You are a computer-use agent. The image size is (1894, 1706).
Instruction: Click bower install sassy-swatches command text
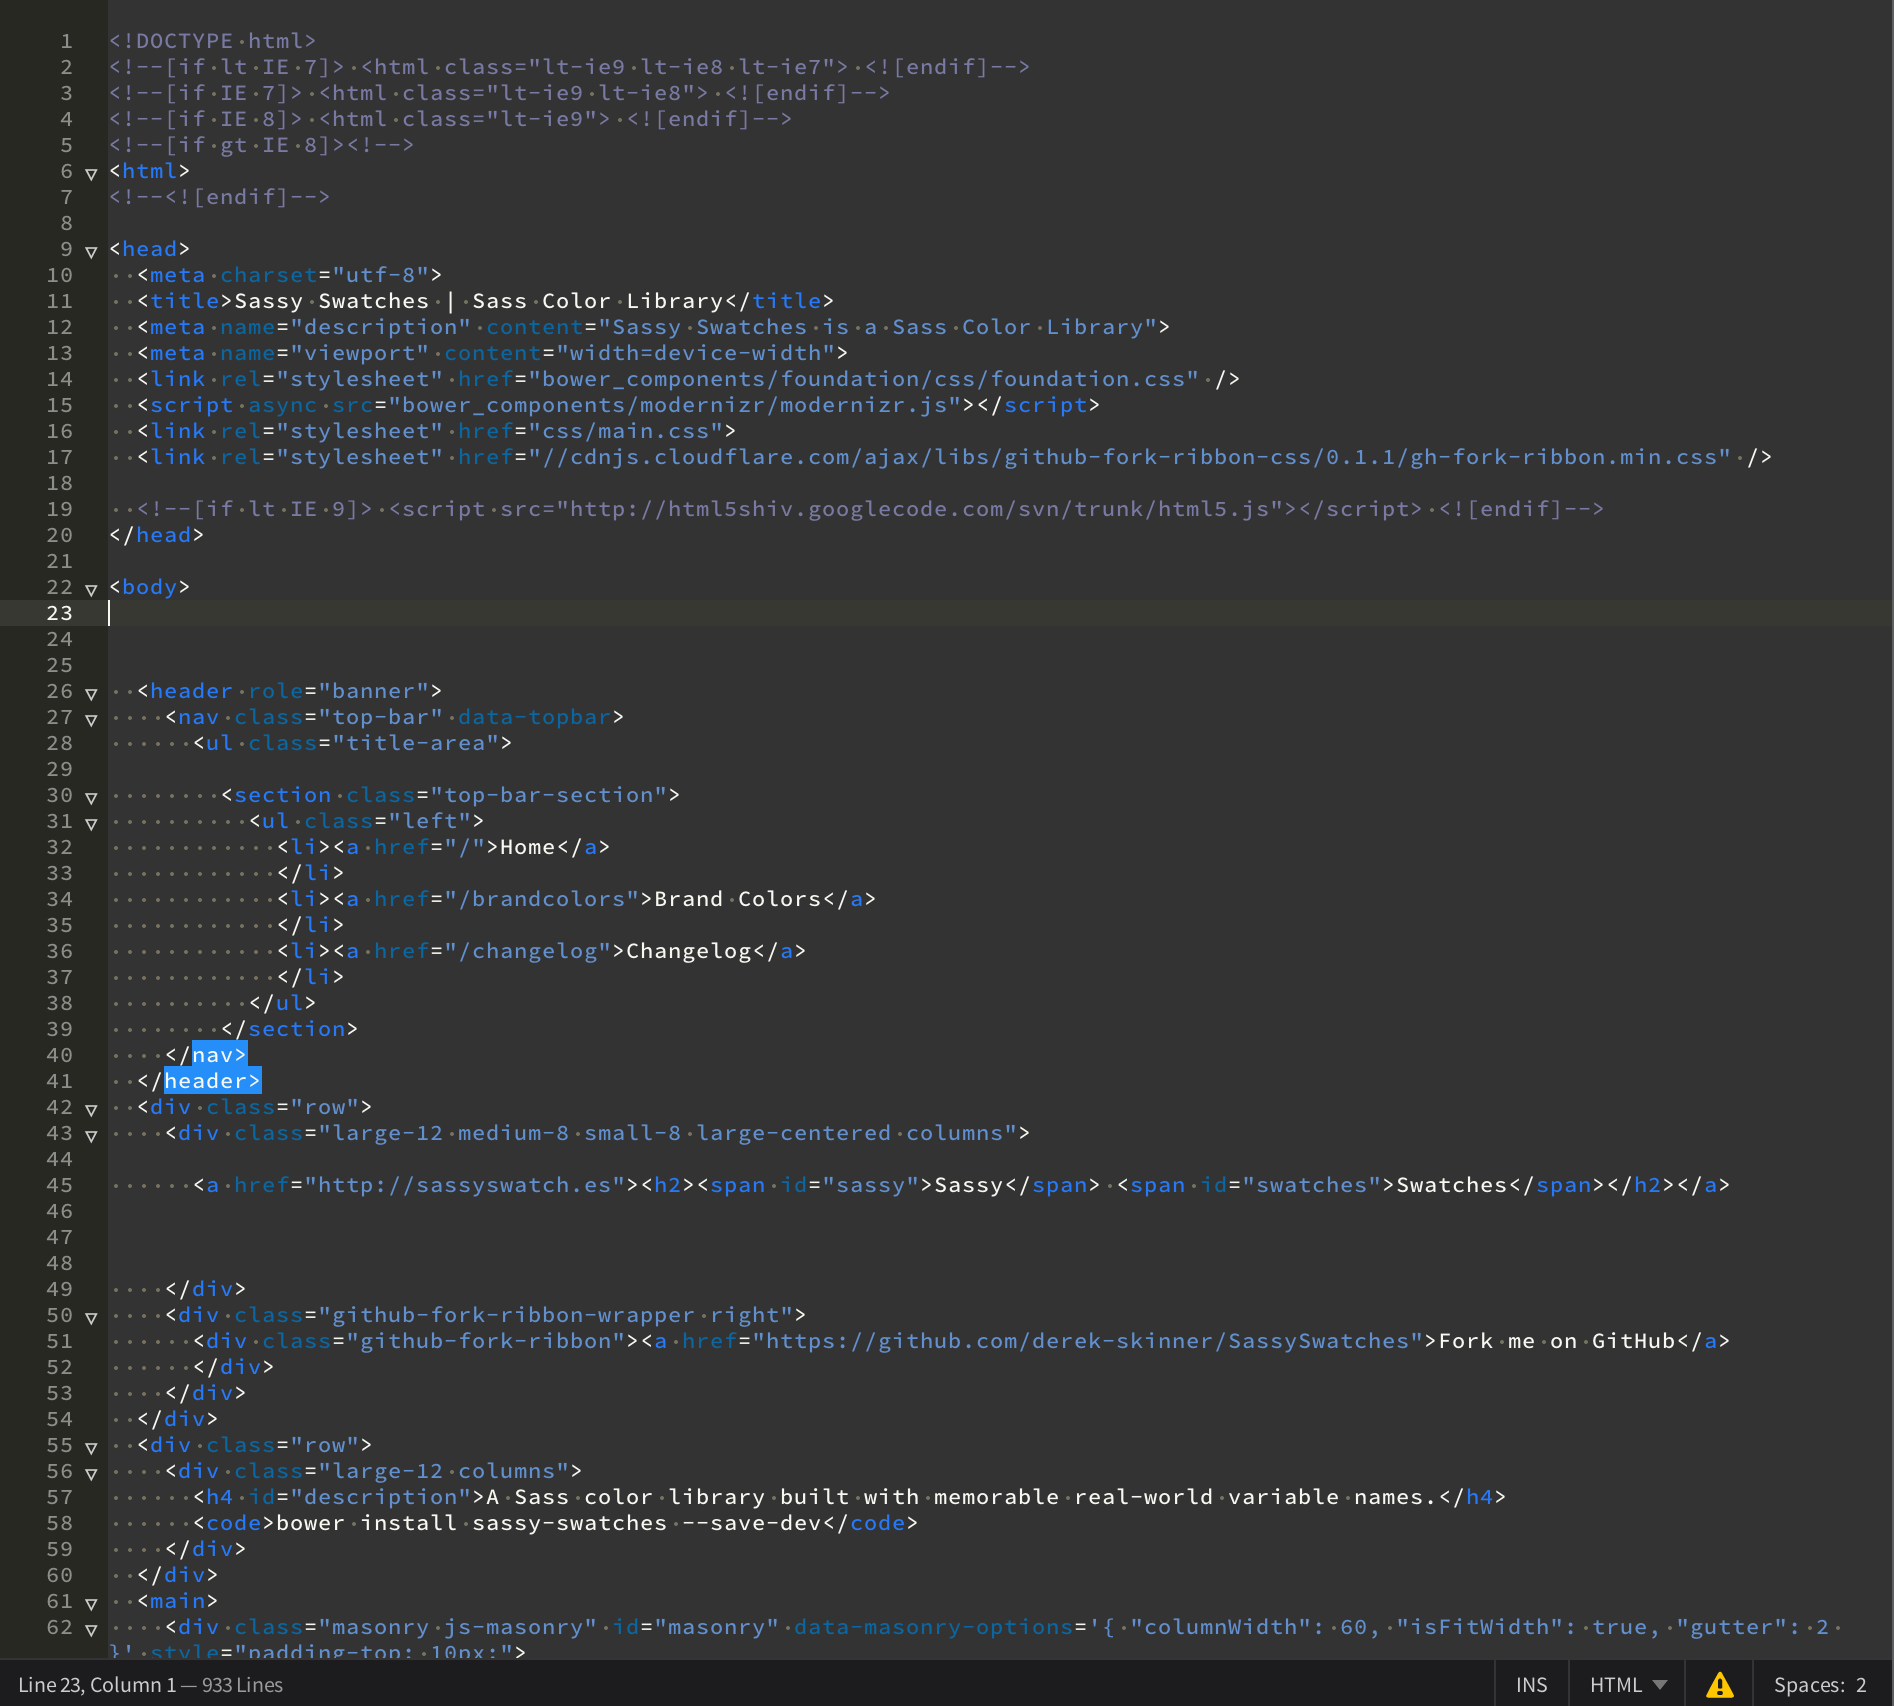[x=548, y=1523]
